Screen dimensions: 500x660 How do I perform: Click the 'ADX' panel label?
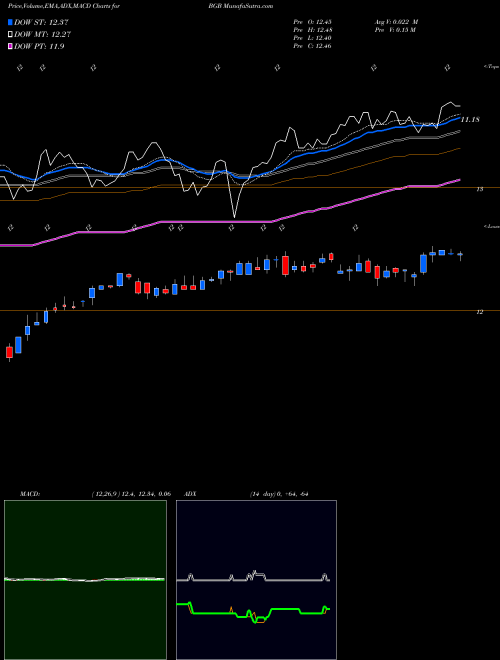(x=190, y=494)
